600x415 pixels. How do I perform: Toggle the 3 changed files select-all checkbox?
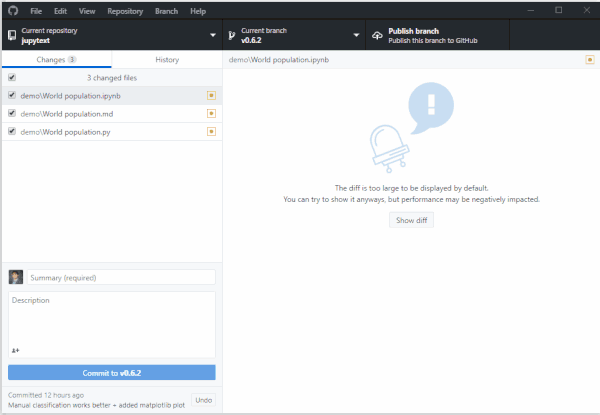pyautogui.click(x=12, y=77)
